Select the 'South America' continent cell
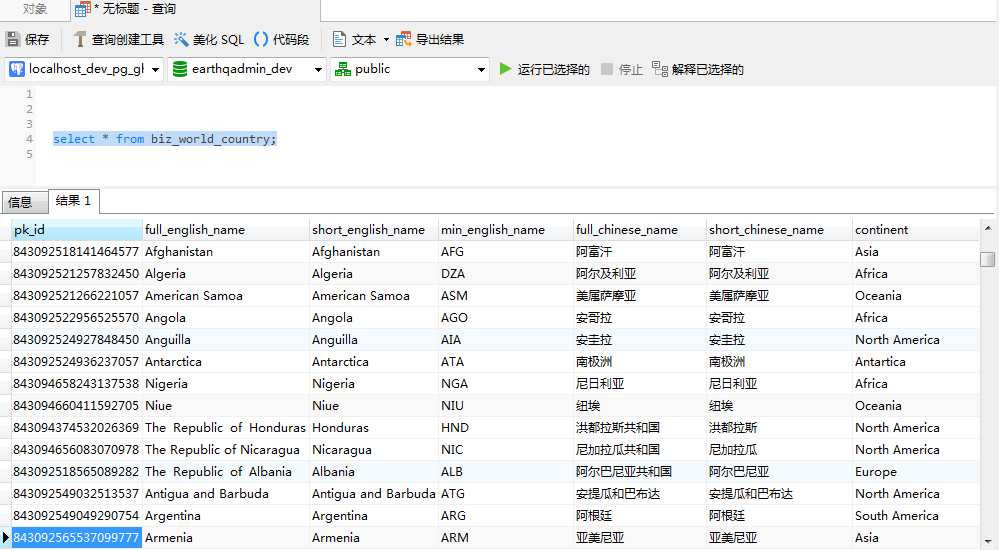The image size is (999, 550). [x=916, y=516]
